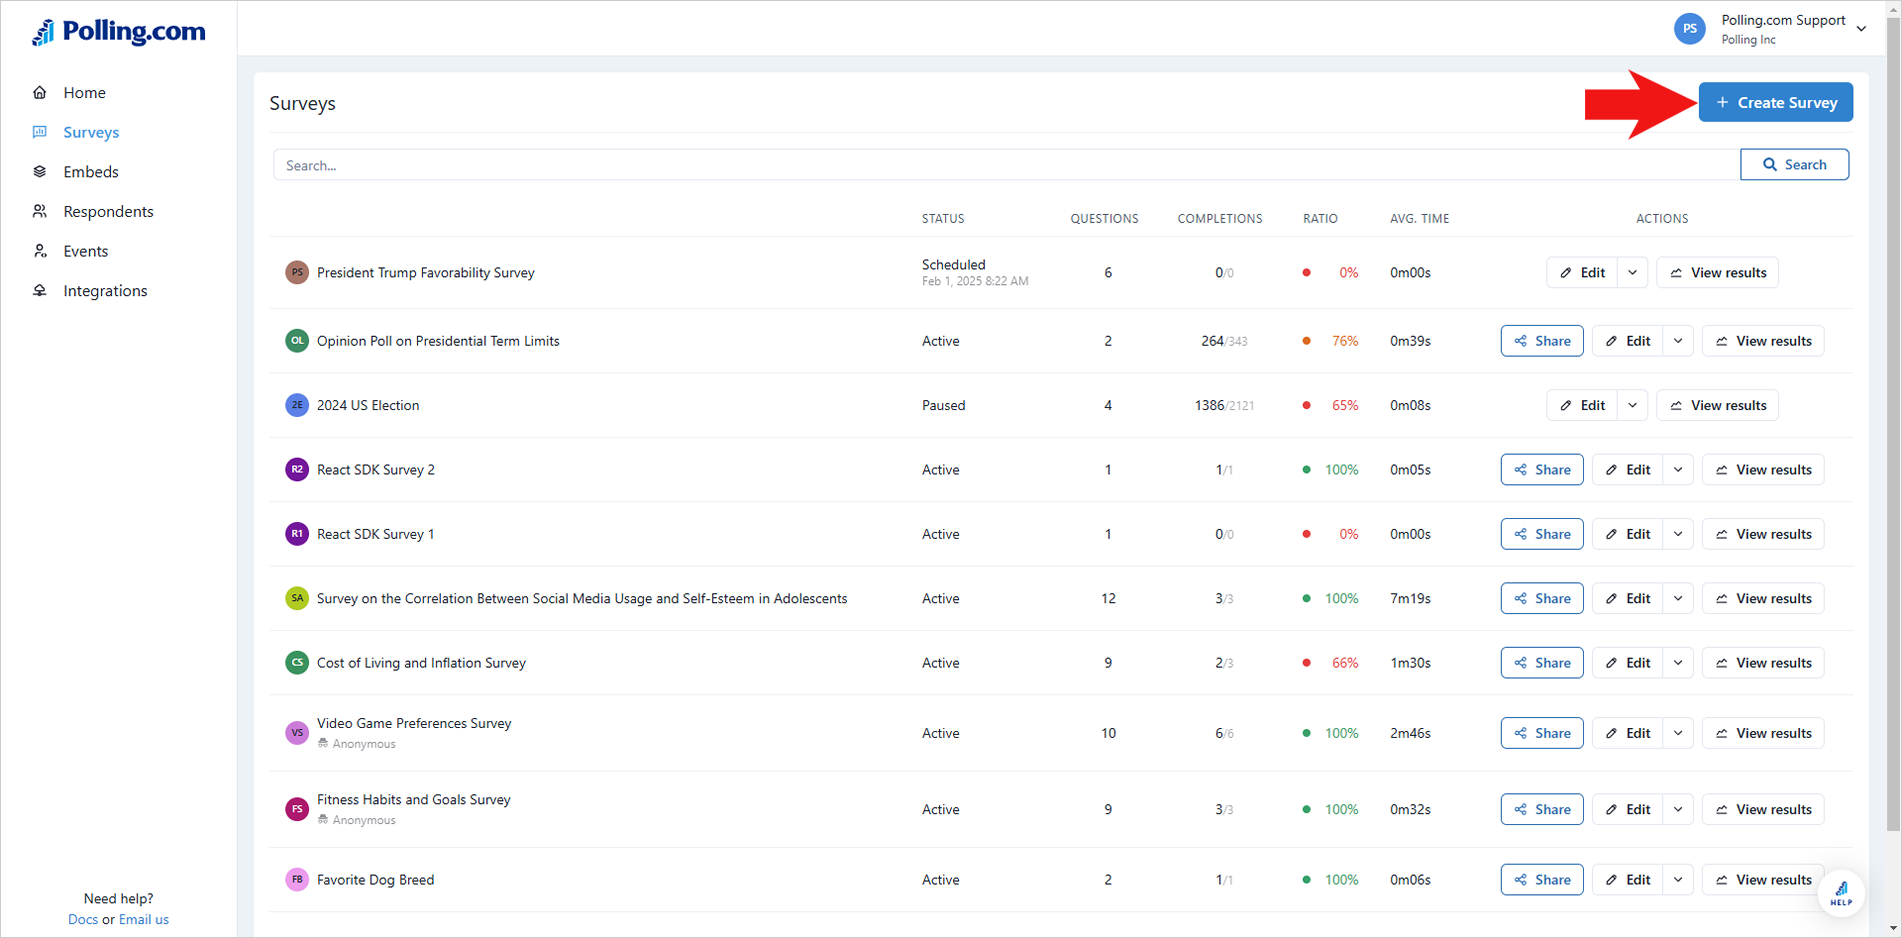The image size is (1902, 938).
Task: Open the Docs link
Action: (83, 919)
